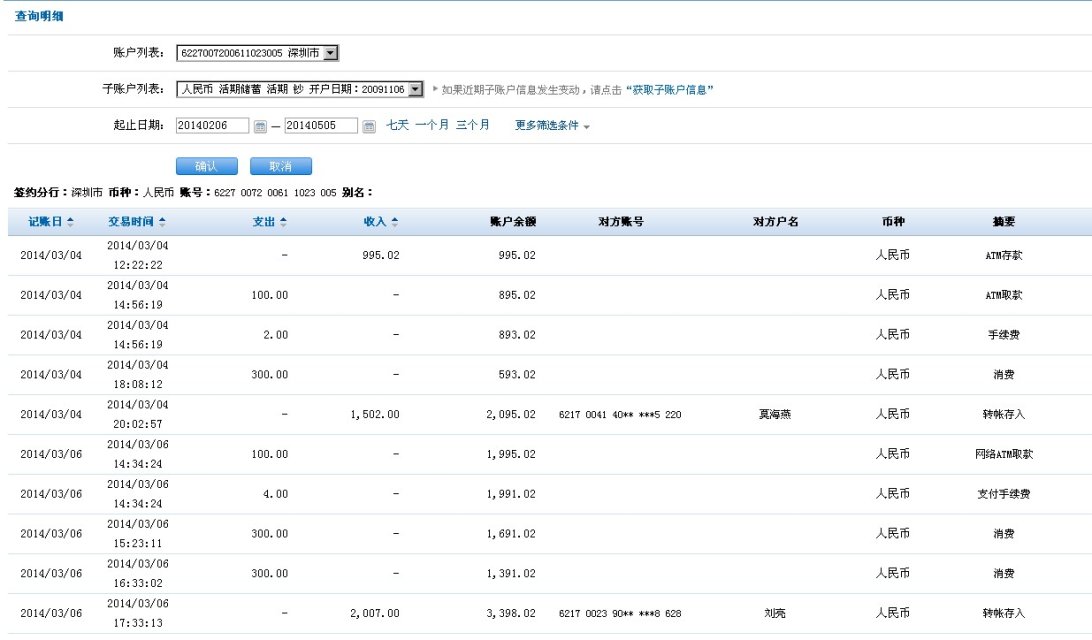Viewport: 1092px width, 640px height.
Task: Click the 莫海燕 counterparty name cell
Action: click(775, 414)
